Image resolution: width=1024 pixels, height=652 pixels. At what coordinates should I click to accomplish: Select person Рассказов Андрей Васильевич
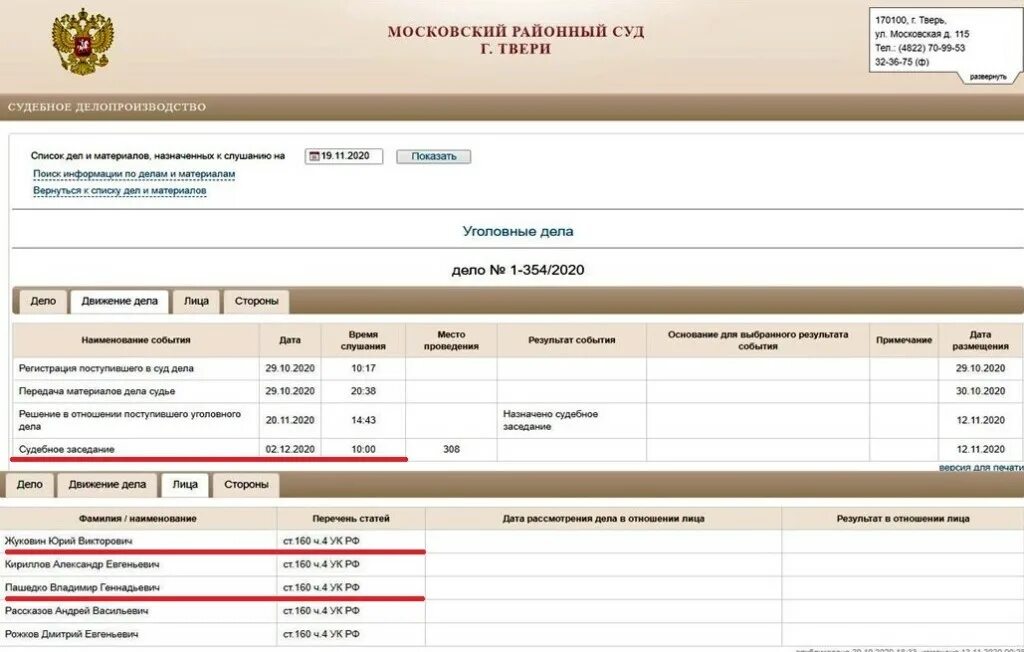pos(76,611)
